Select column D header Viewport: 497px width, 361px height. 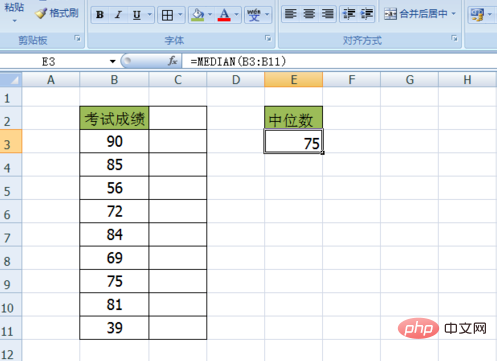[236, 80]
